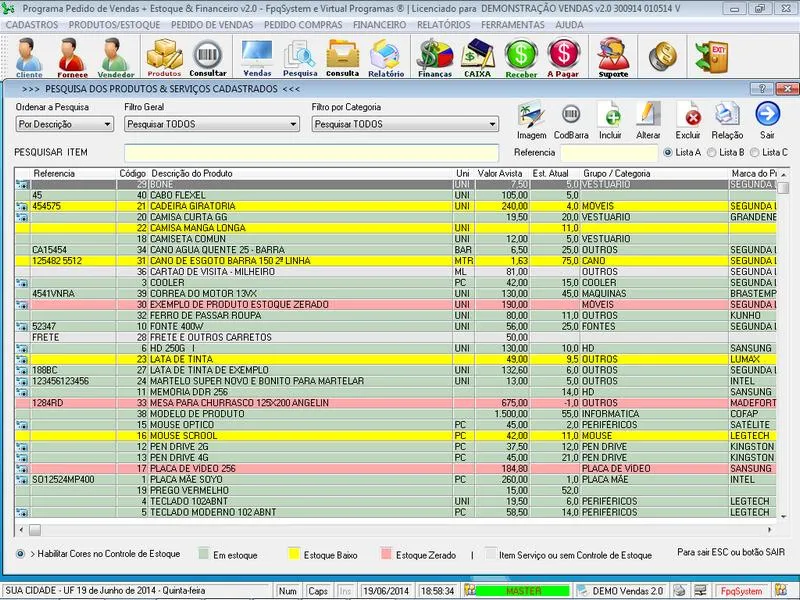Screen dimensions: 800x600
Task: Toggle Habilitar Cores no Controle de Estoque
Action: 21,553
